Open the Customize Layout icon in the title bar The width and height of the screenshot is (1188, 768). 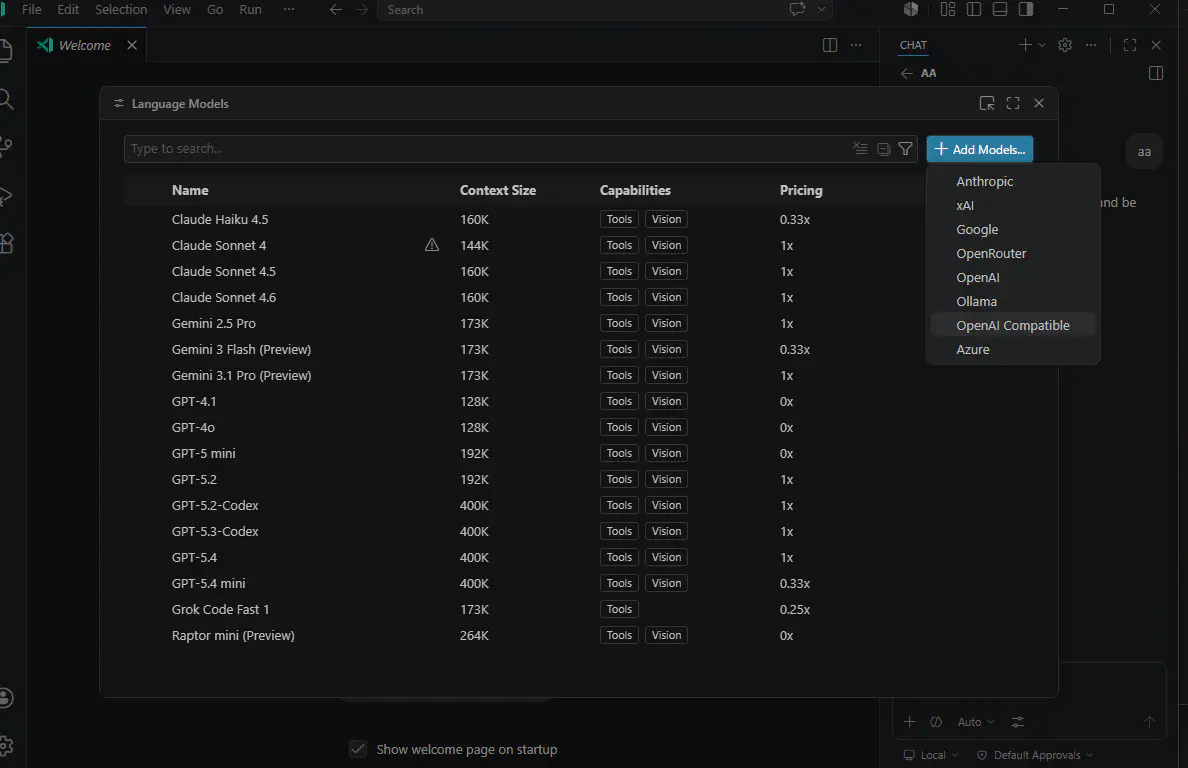click(x=948, y=9)
